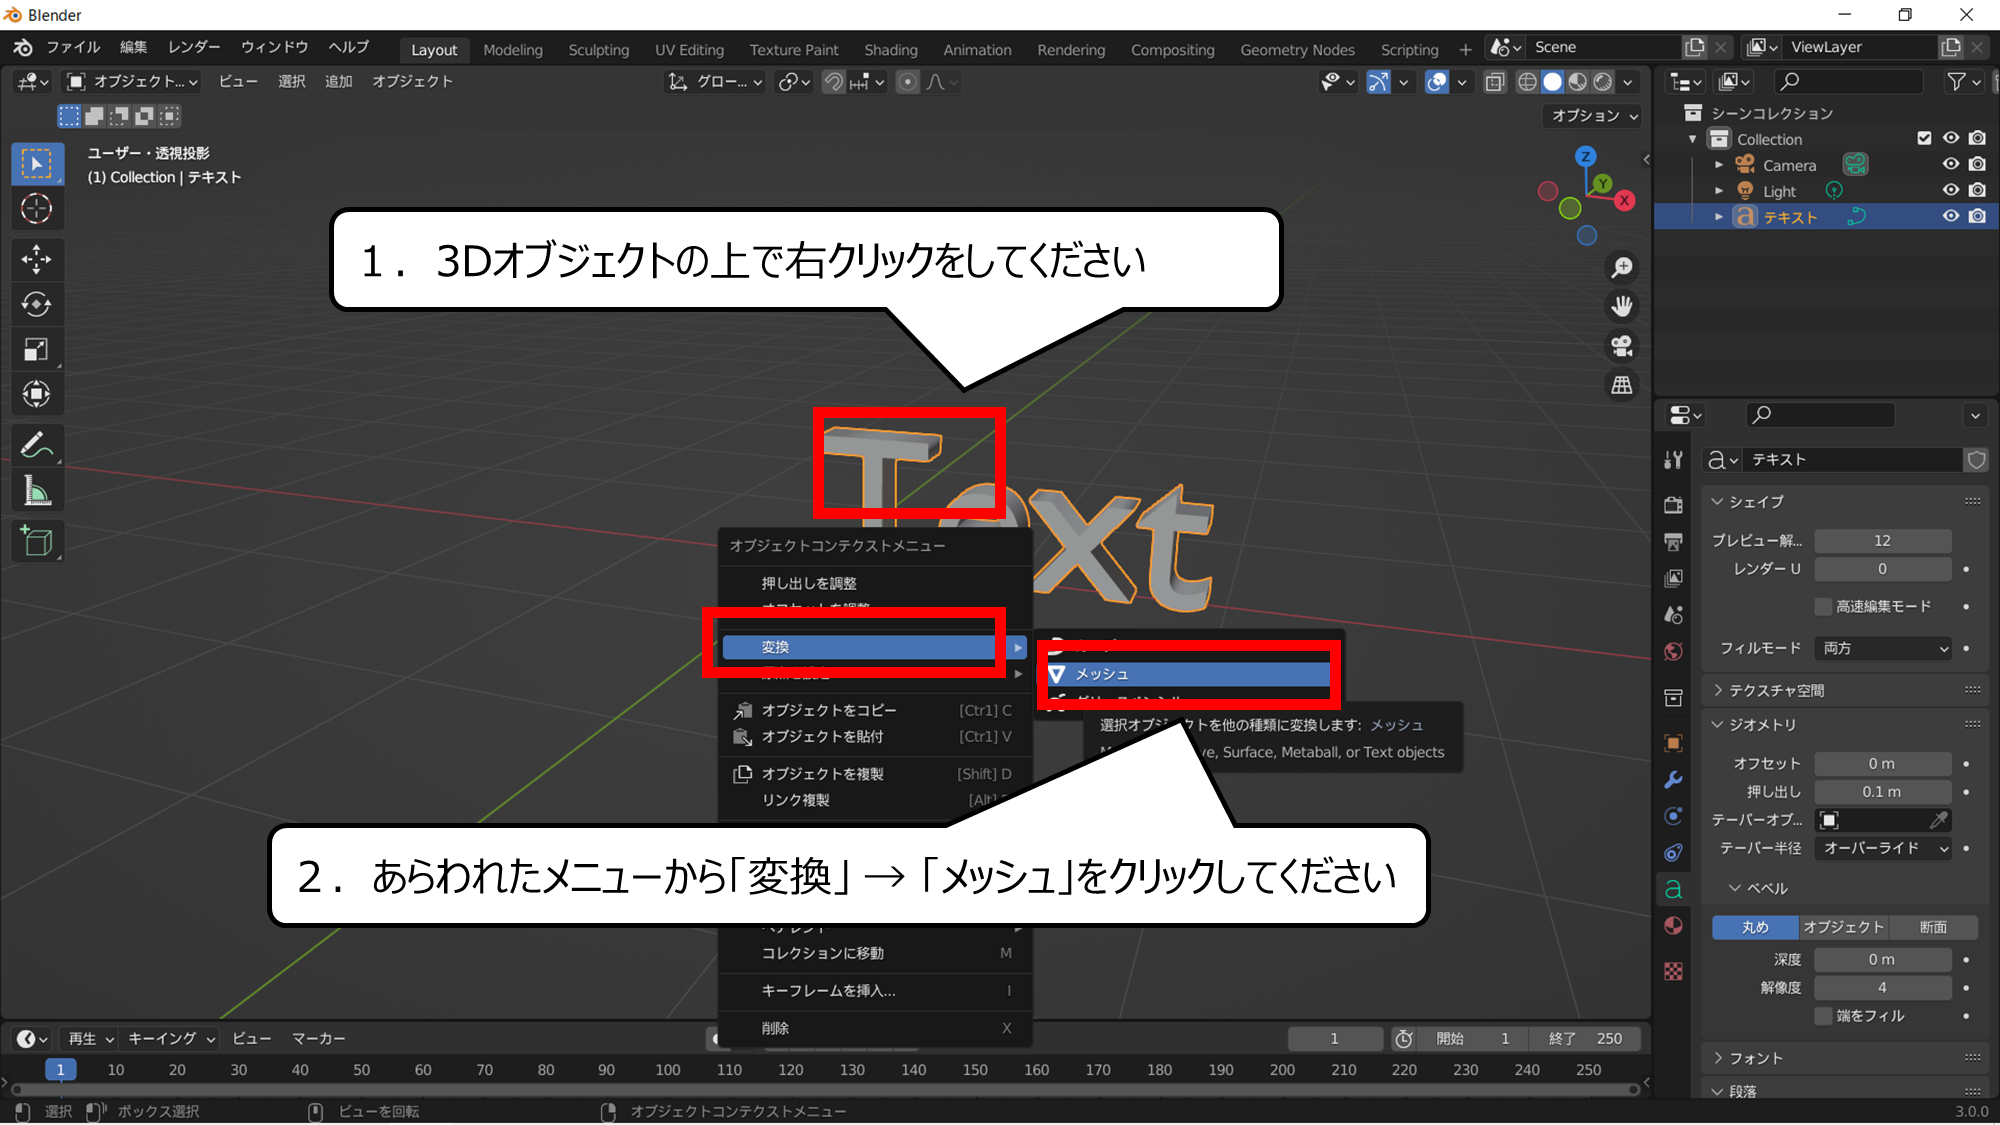This screenshot has height=1125, width=2000.
Task: Open the Render properties tab
Action: 1673,505
